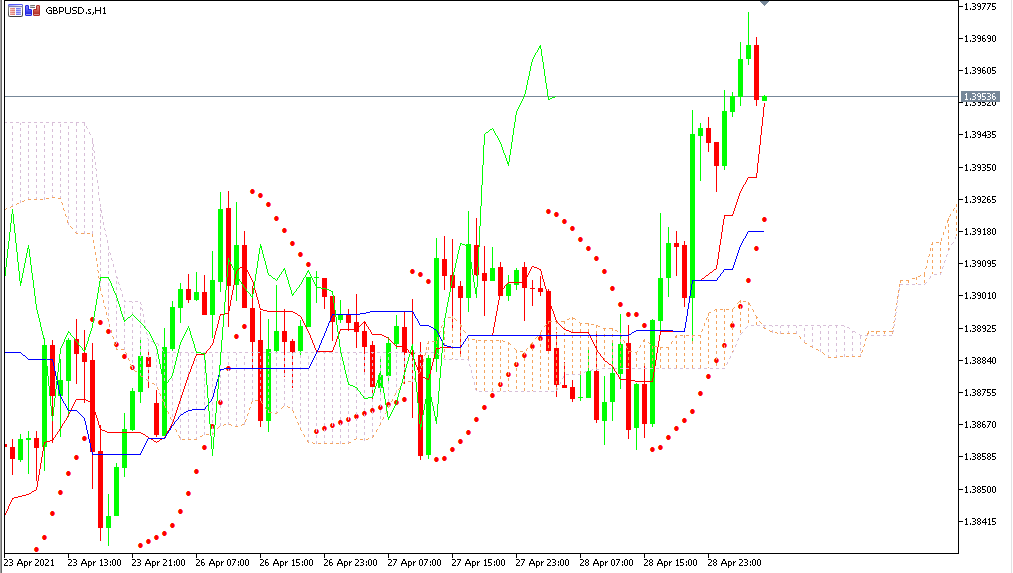Click the 28 Apr 23:00 time label
Viewport: 1013px width, 573px height.
(734, 563)
